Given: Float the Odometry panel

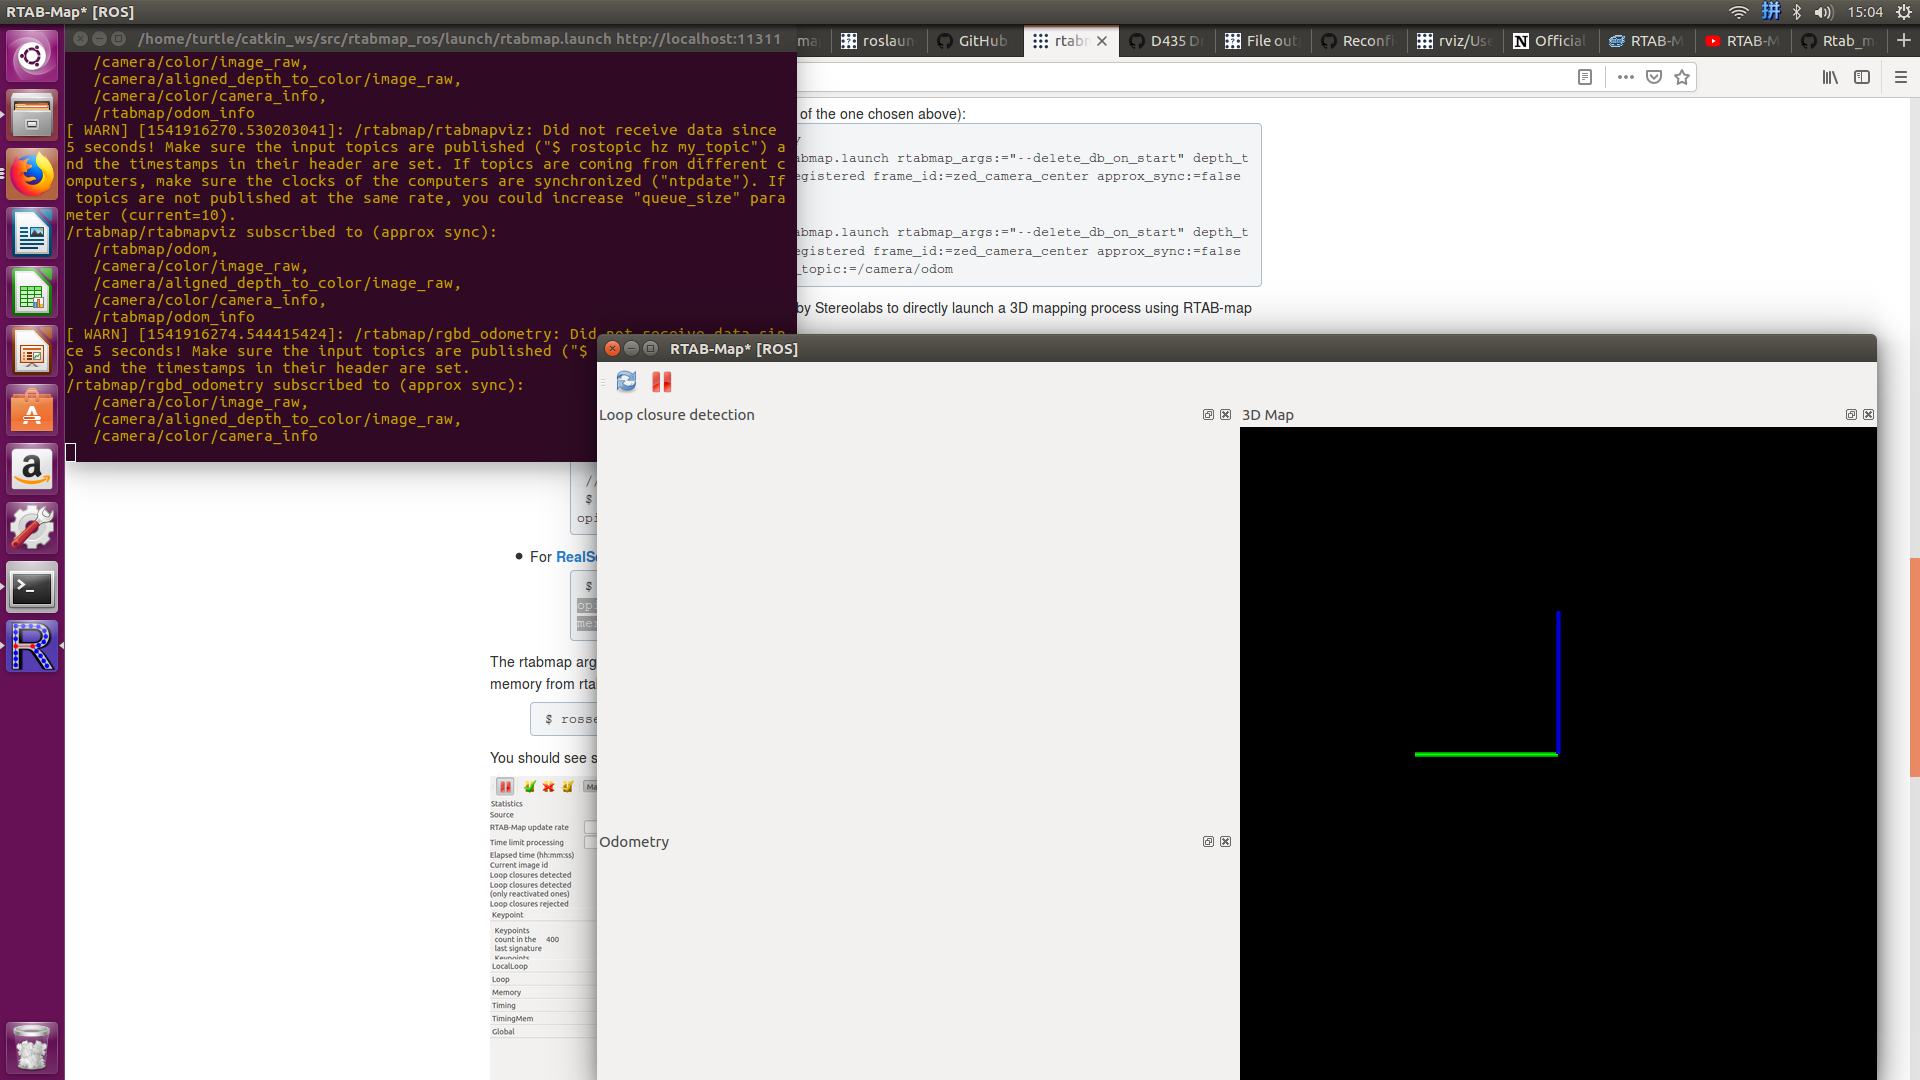Looking at the screenshot, I should 1208,842.
